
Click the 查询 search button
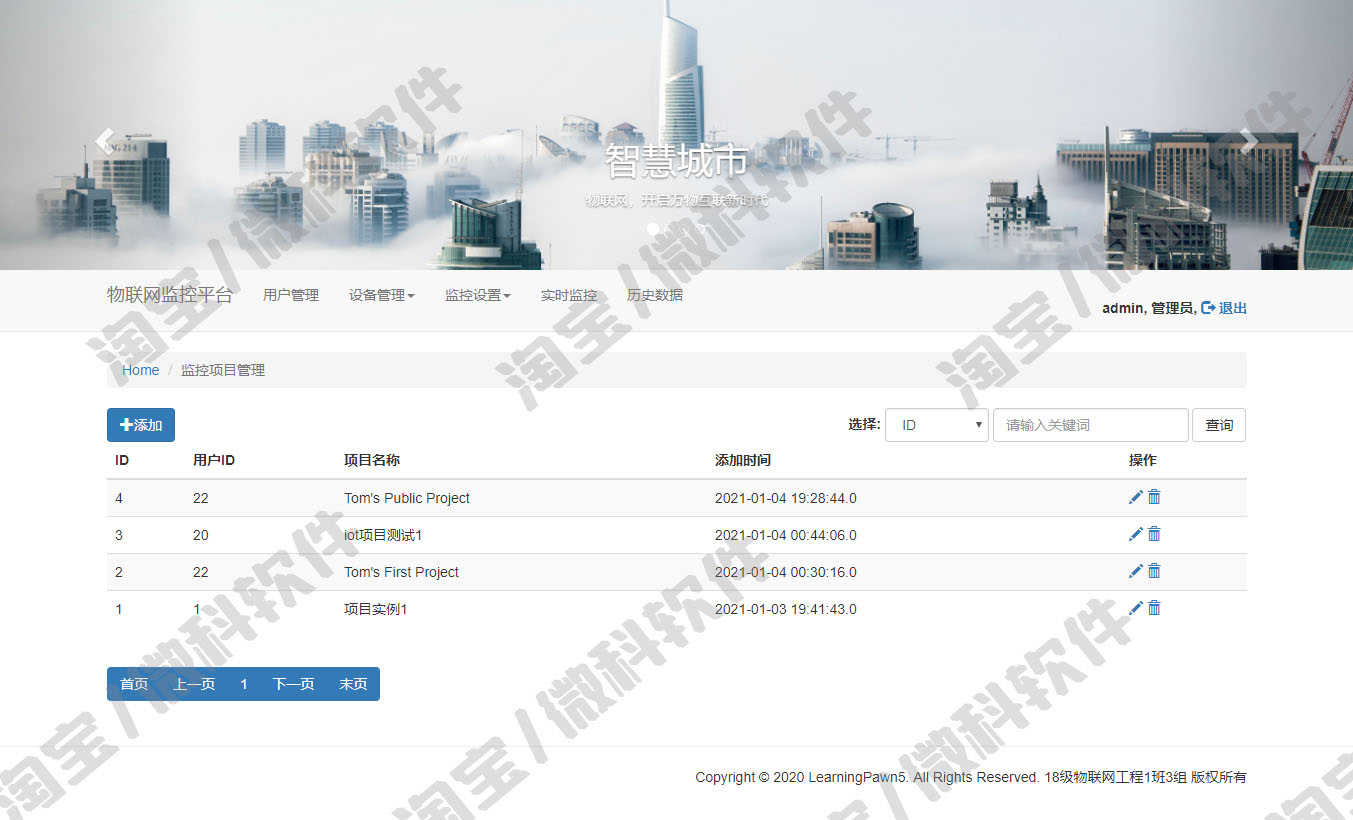click(x=1219, y=425)
